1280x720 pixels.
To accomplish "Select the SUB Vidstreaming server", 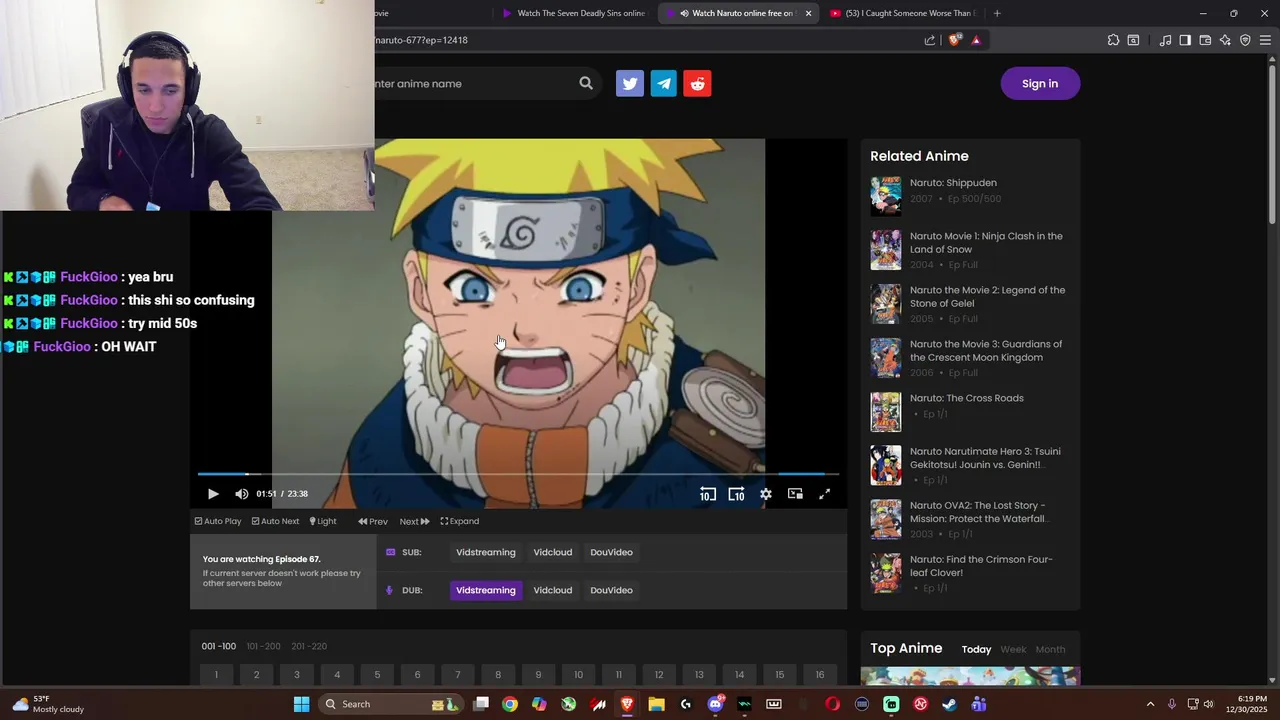I will 486,552.
